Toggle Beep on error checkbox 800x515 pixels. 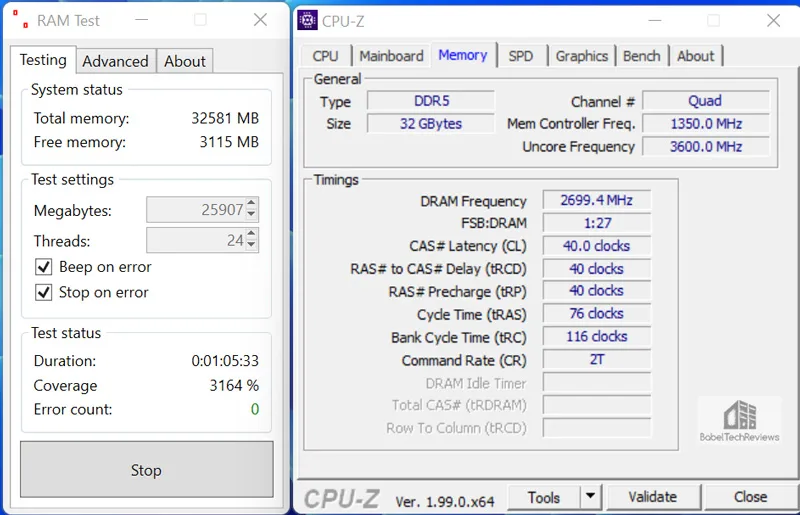point(43,266)
